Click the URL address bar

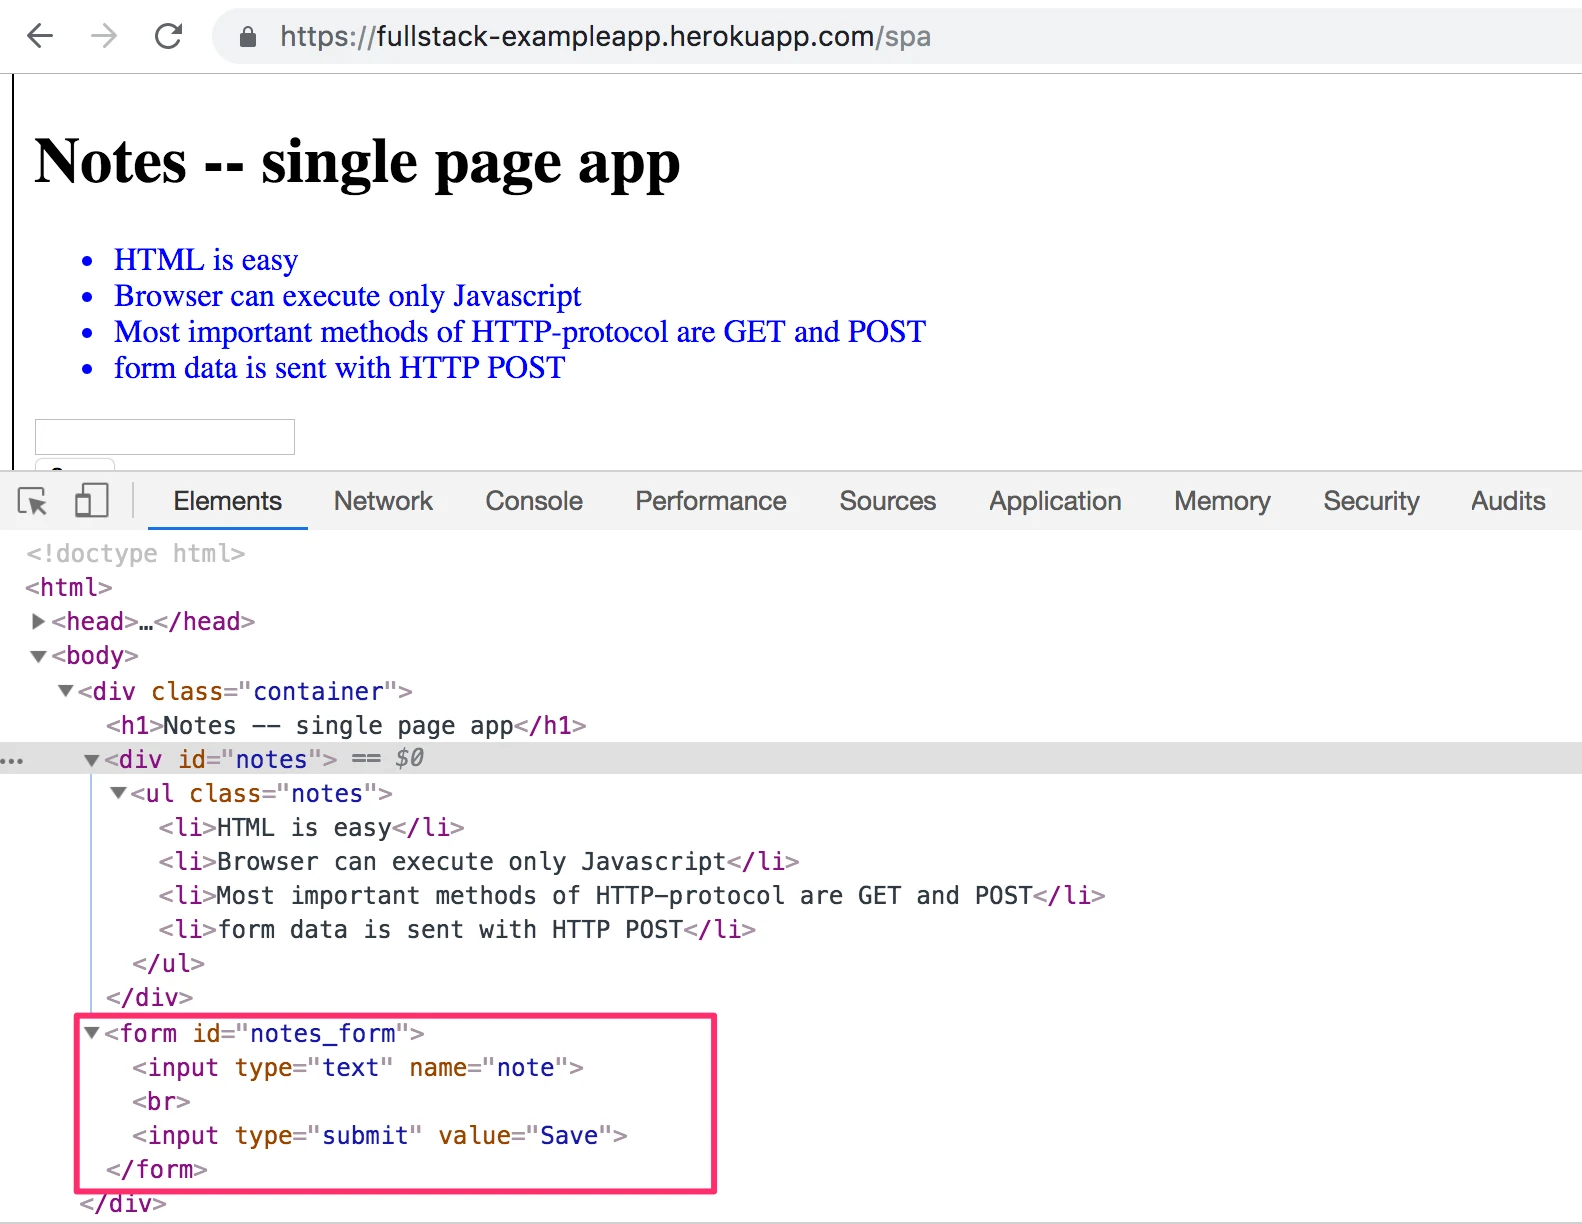(x=900, y=37)
